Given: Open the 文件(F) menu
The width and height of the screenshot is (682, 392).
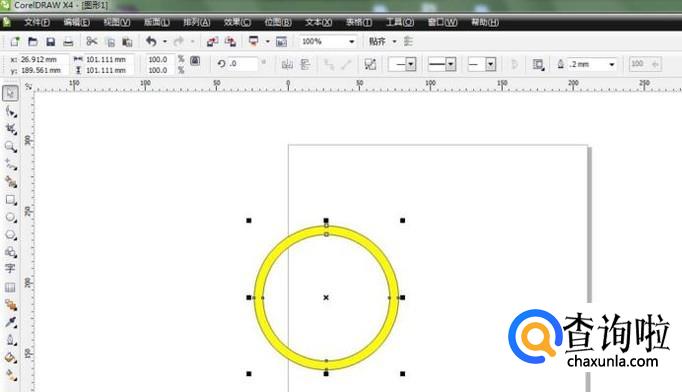Looking at the screenshot, I should pos(37,22).
